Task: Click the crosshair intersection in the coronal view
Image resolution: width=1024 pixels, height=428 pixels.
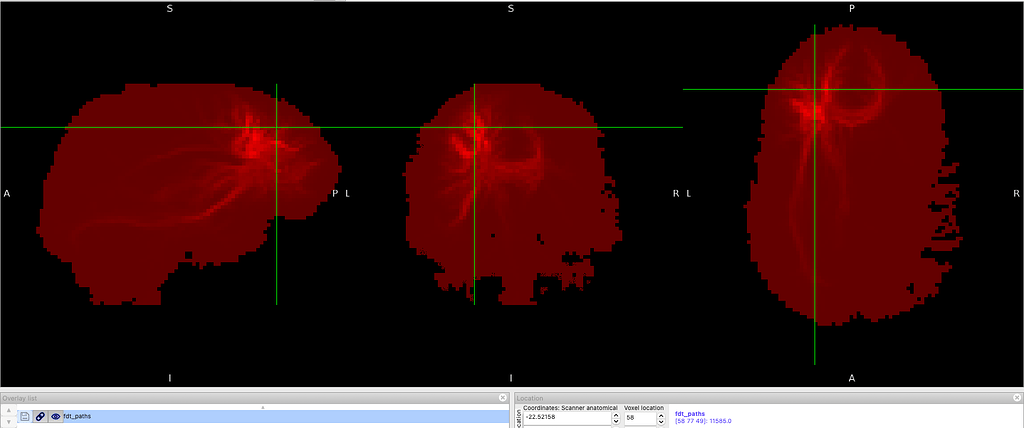Action: click(x=474, y=127)
